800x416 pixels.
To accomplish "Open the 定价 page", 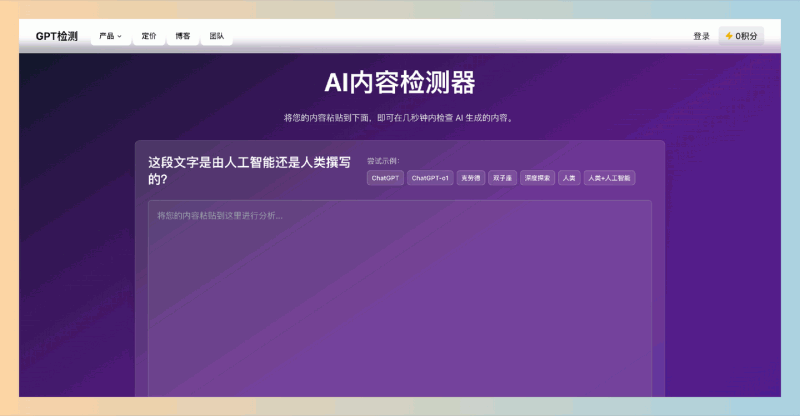I will (149, 36).
